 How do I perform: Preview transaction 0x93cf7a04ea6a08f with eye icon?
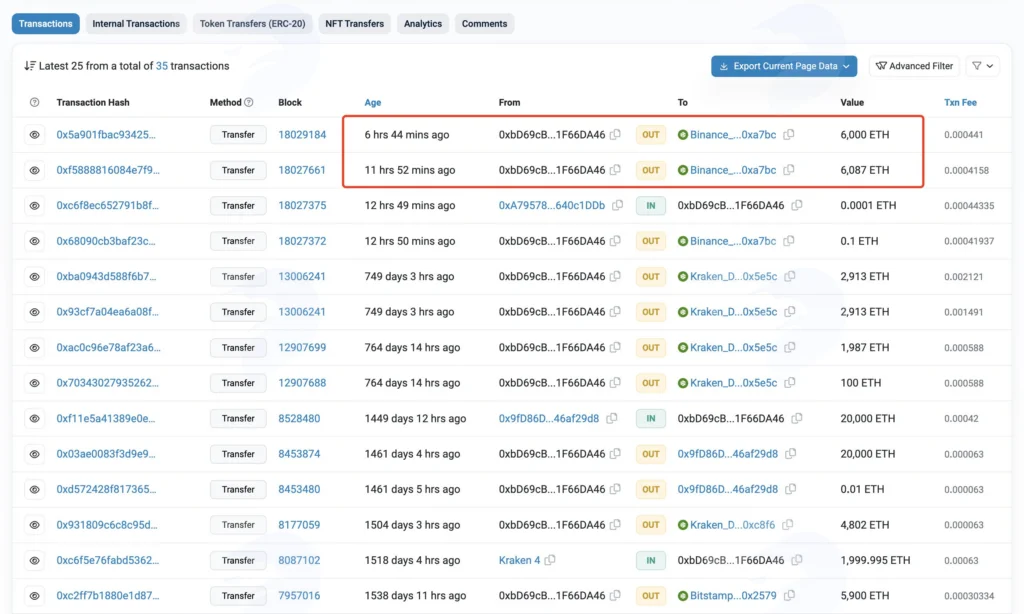pyautogui.click(x=35, y=312)
